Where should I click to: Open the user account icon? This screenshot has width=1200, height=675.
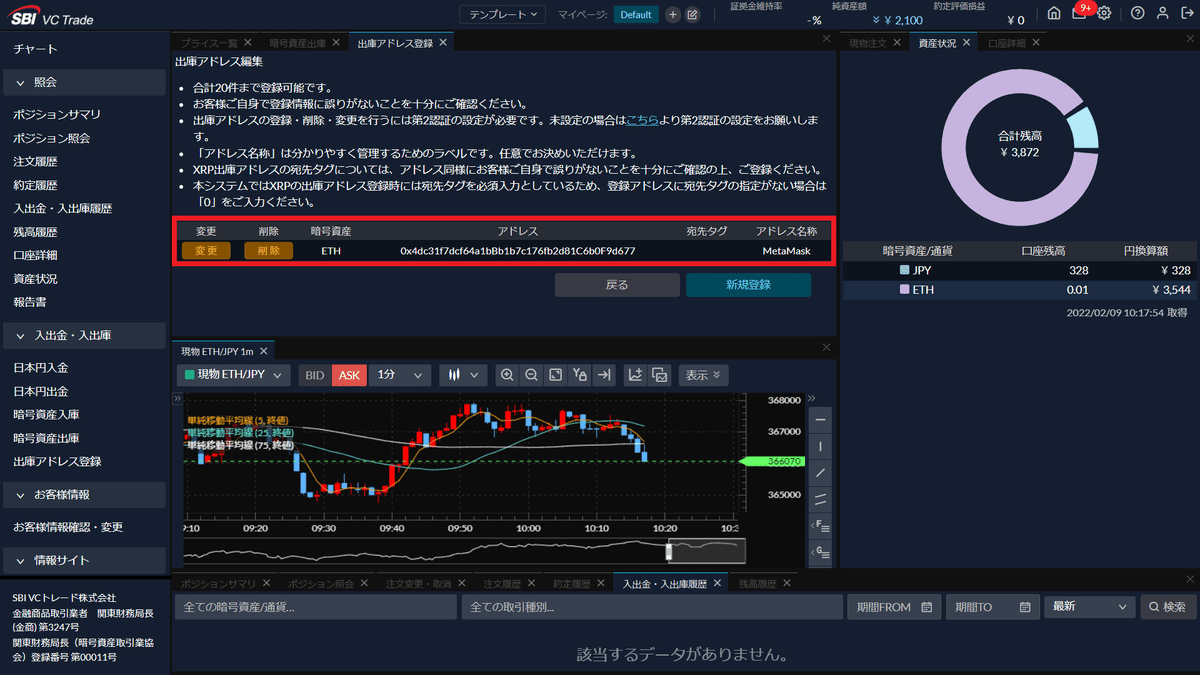tap(1161, 14)
